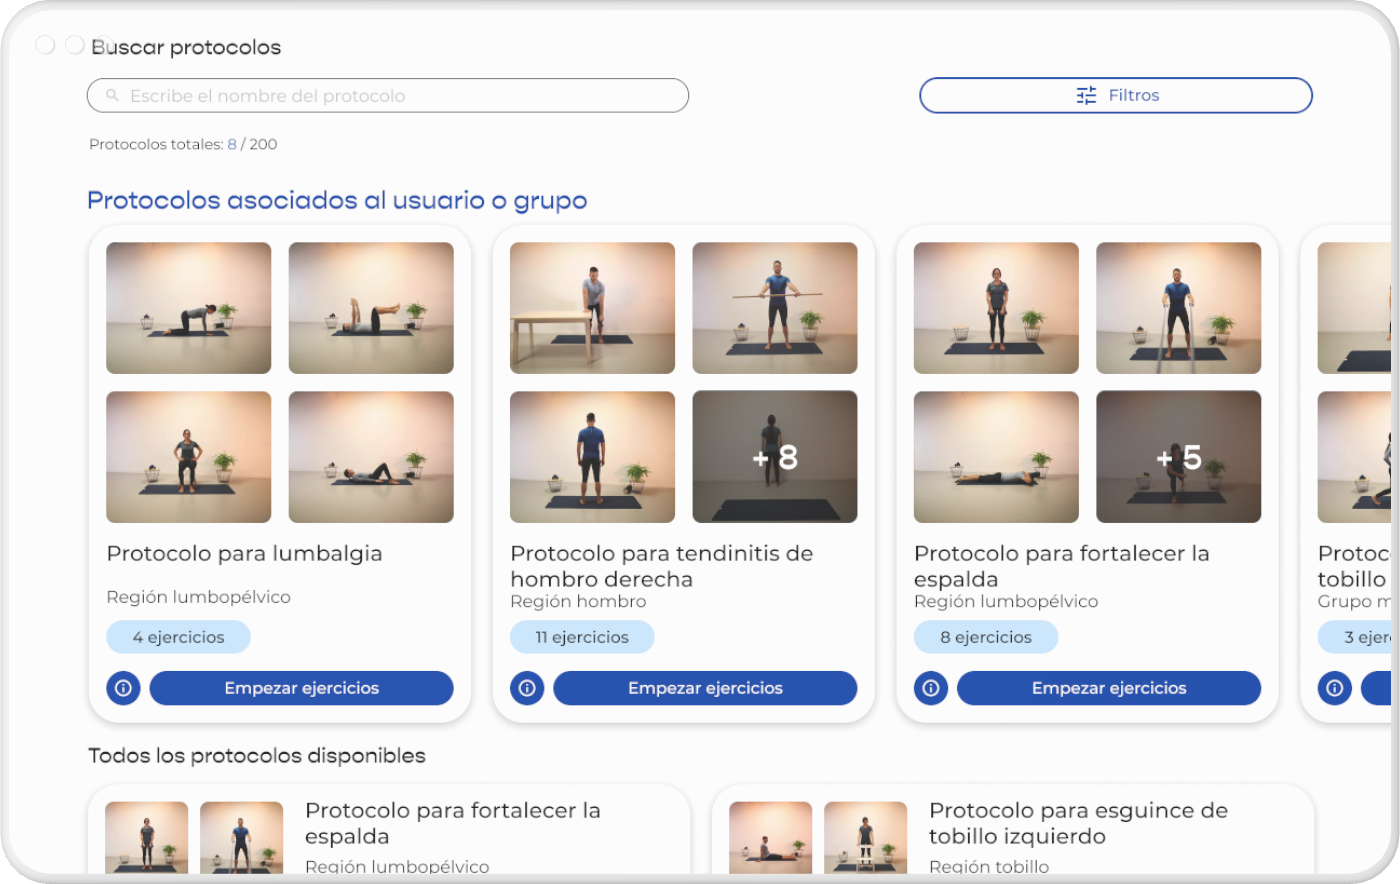The width and height of the screenshot is (1400, 884).
Task: Open table-leaning shoulder exercise thumbnail
Action: [x=593, y=308]
